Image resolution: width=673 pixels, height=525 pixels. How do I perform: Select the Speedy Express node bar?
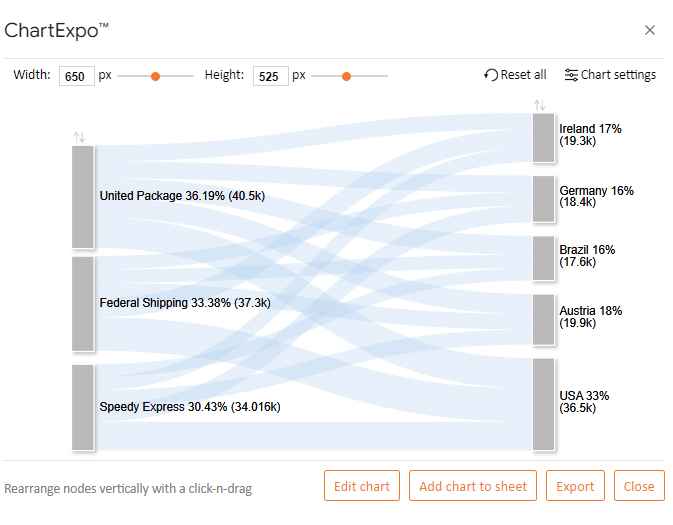tap(83, 407)
